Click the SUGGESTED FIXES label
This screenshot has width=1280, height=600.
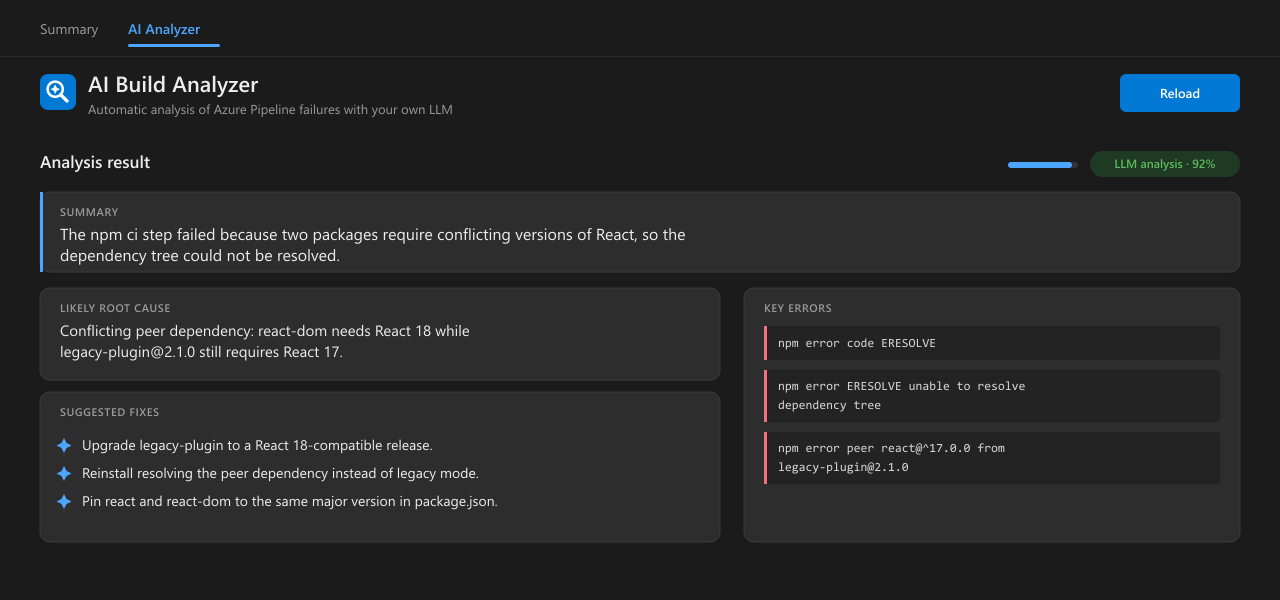[x=109, y=412]
